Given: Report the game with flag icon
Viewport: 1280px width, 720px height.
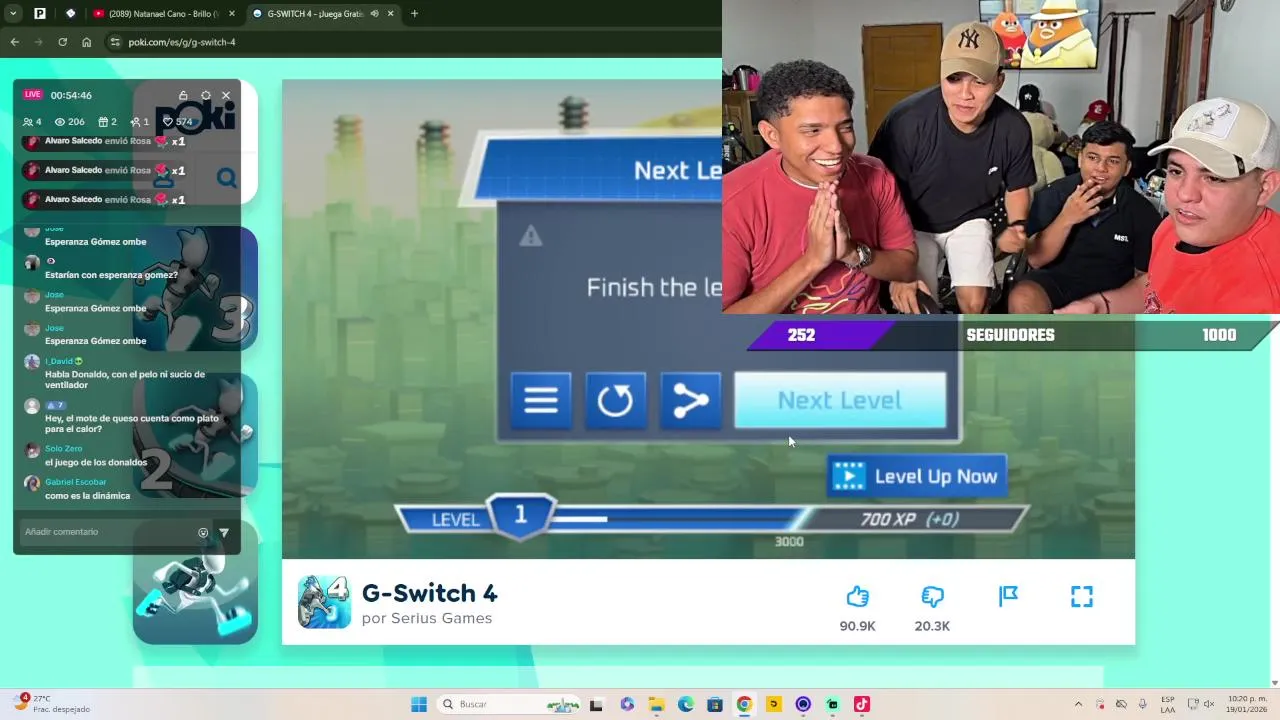Looking at the screenshot, I should click(1008, 597).
